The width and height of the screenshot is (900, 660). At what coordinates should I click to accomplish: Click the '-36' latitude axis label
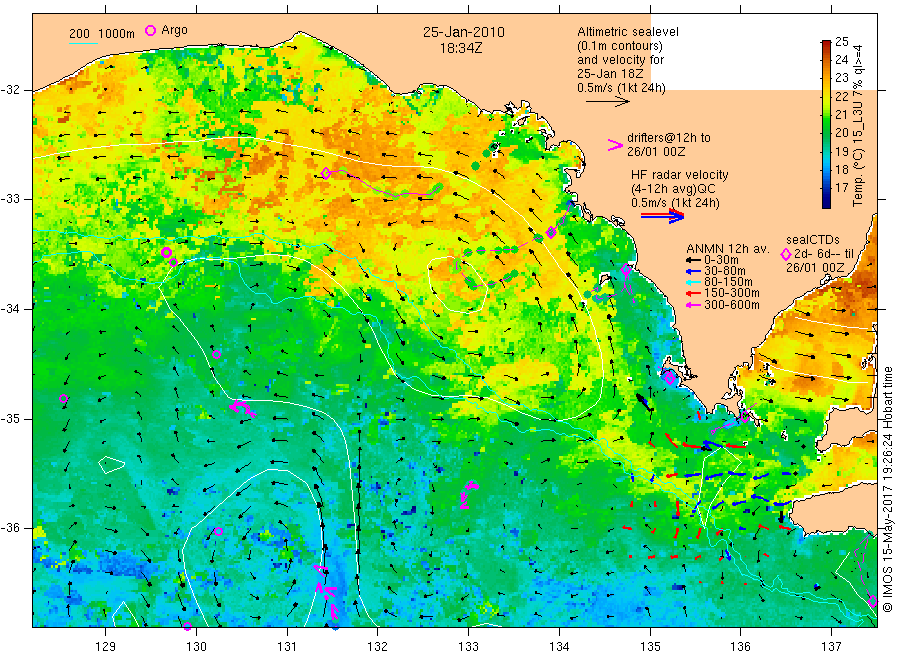coord(10,527)
